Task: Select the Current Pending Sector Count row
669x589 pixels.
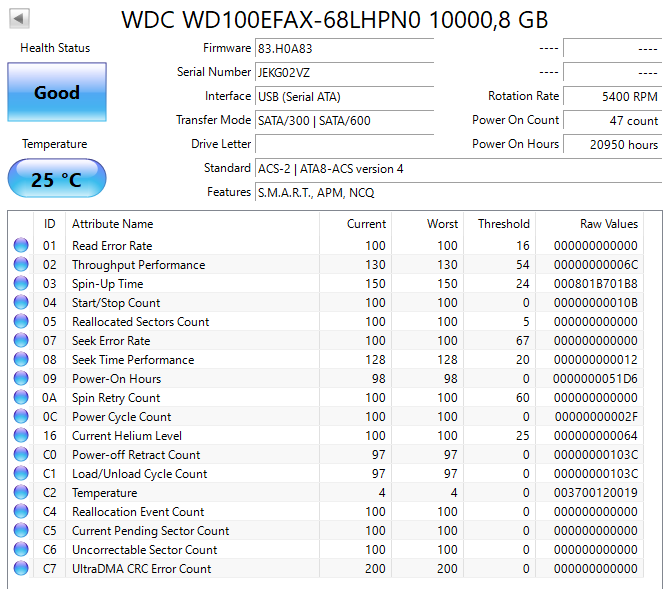Action: tap(150, 531)
